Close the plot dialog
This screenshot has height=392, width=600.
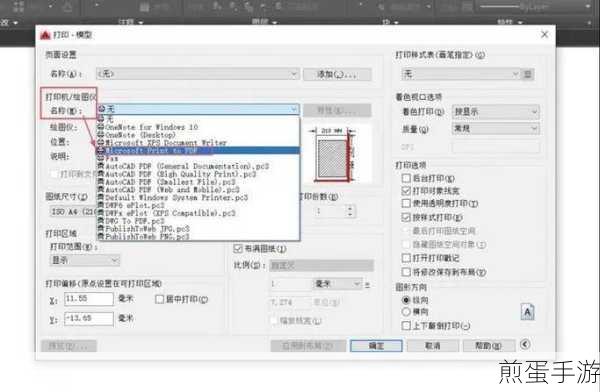(x=545, y=34)
